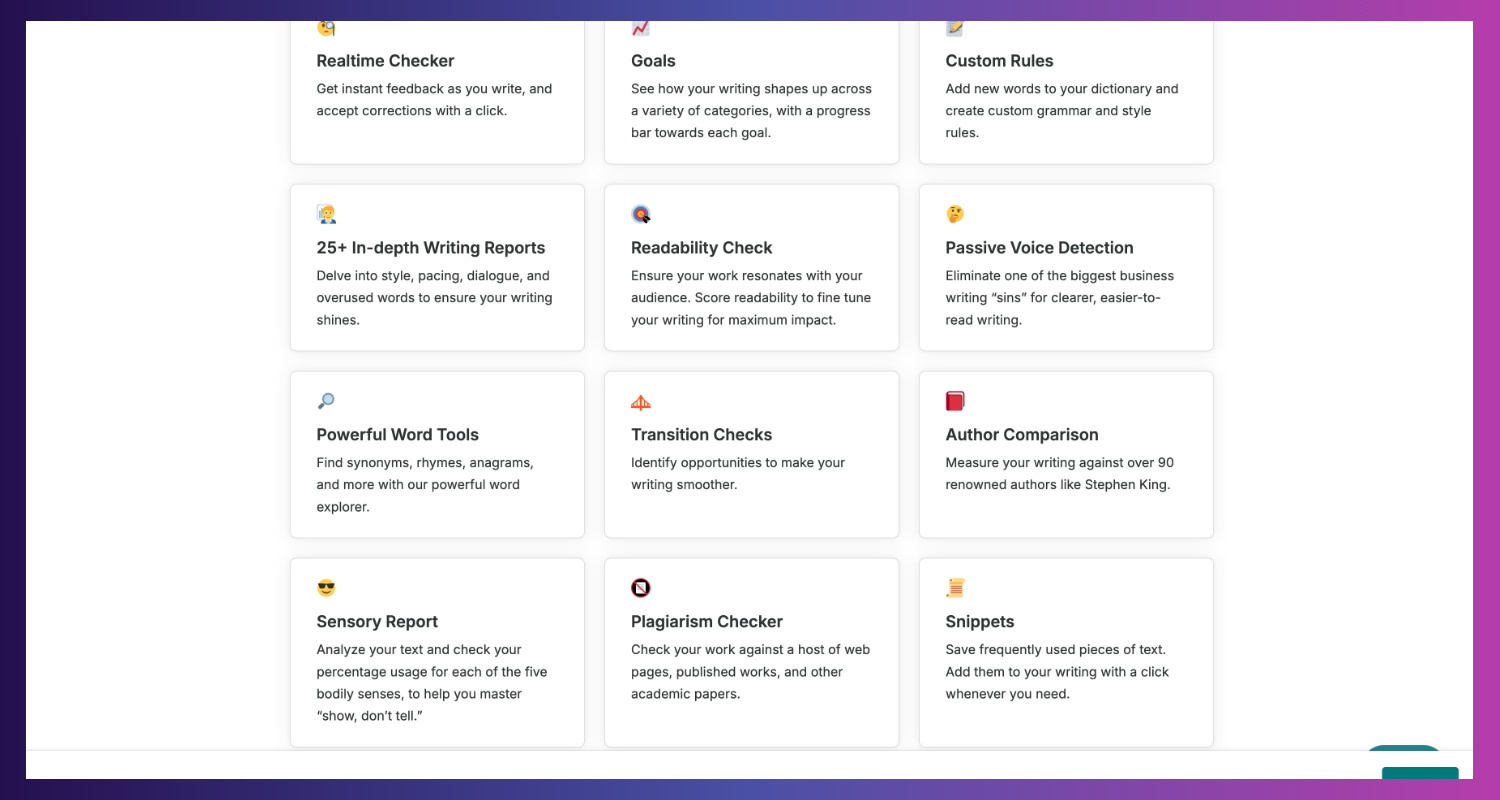Viewport: 1500px width, 800px height.
Task: Click the Transition Checks bridge icon
Action: click(641, 402)
